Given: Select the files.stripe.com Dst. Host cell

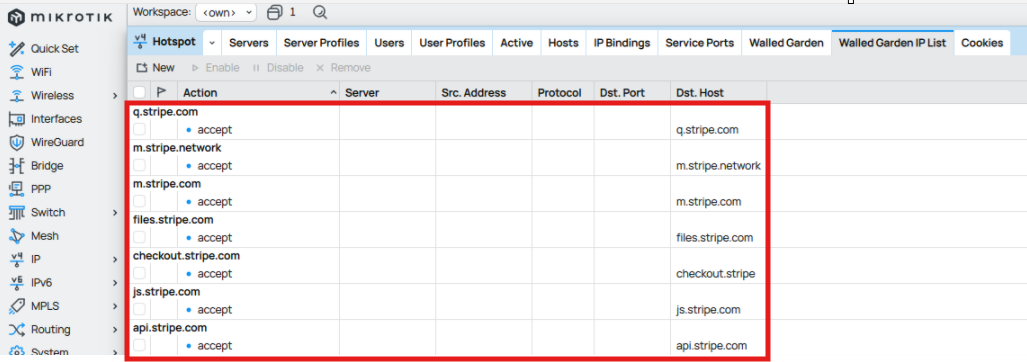Looking at the screenshot, I should click(x=715, y=238).
